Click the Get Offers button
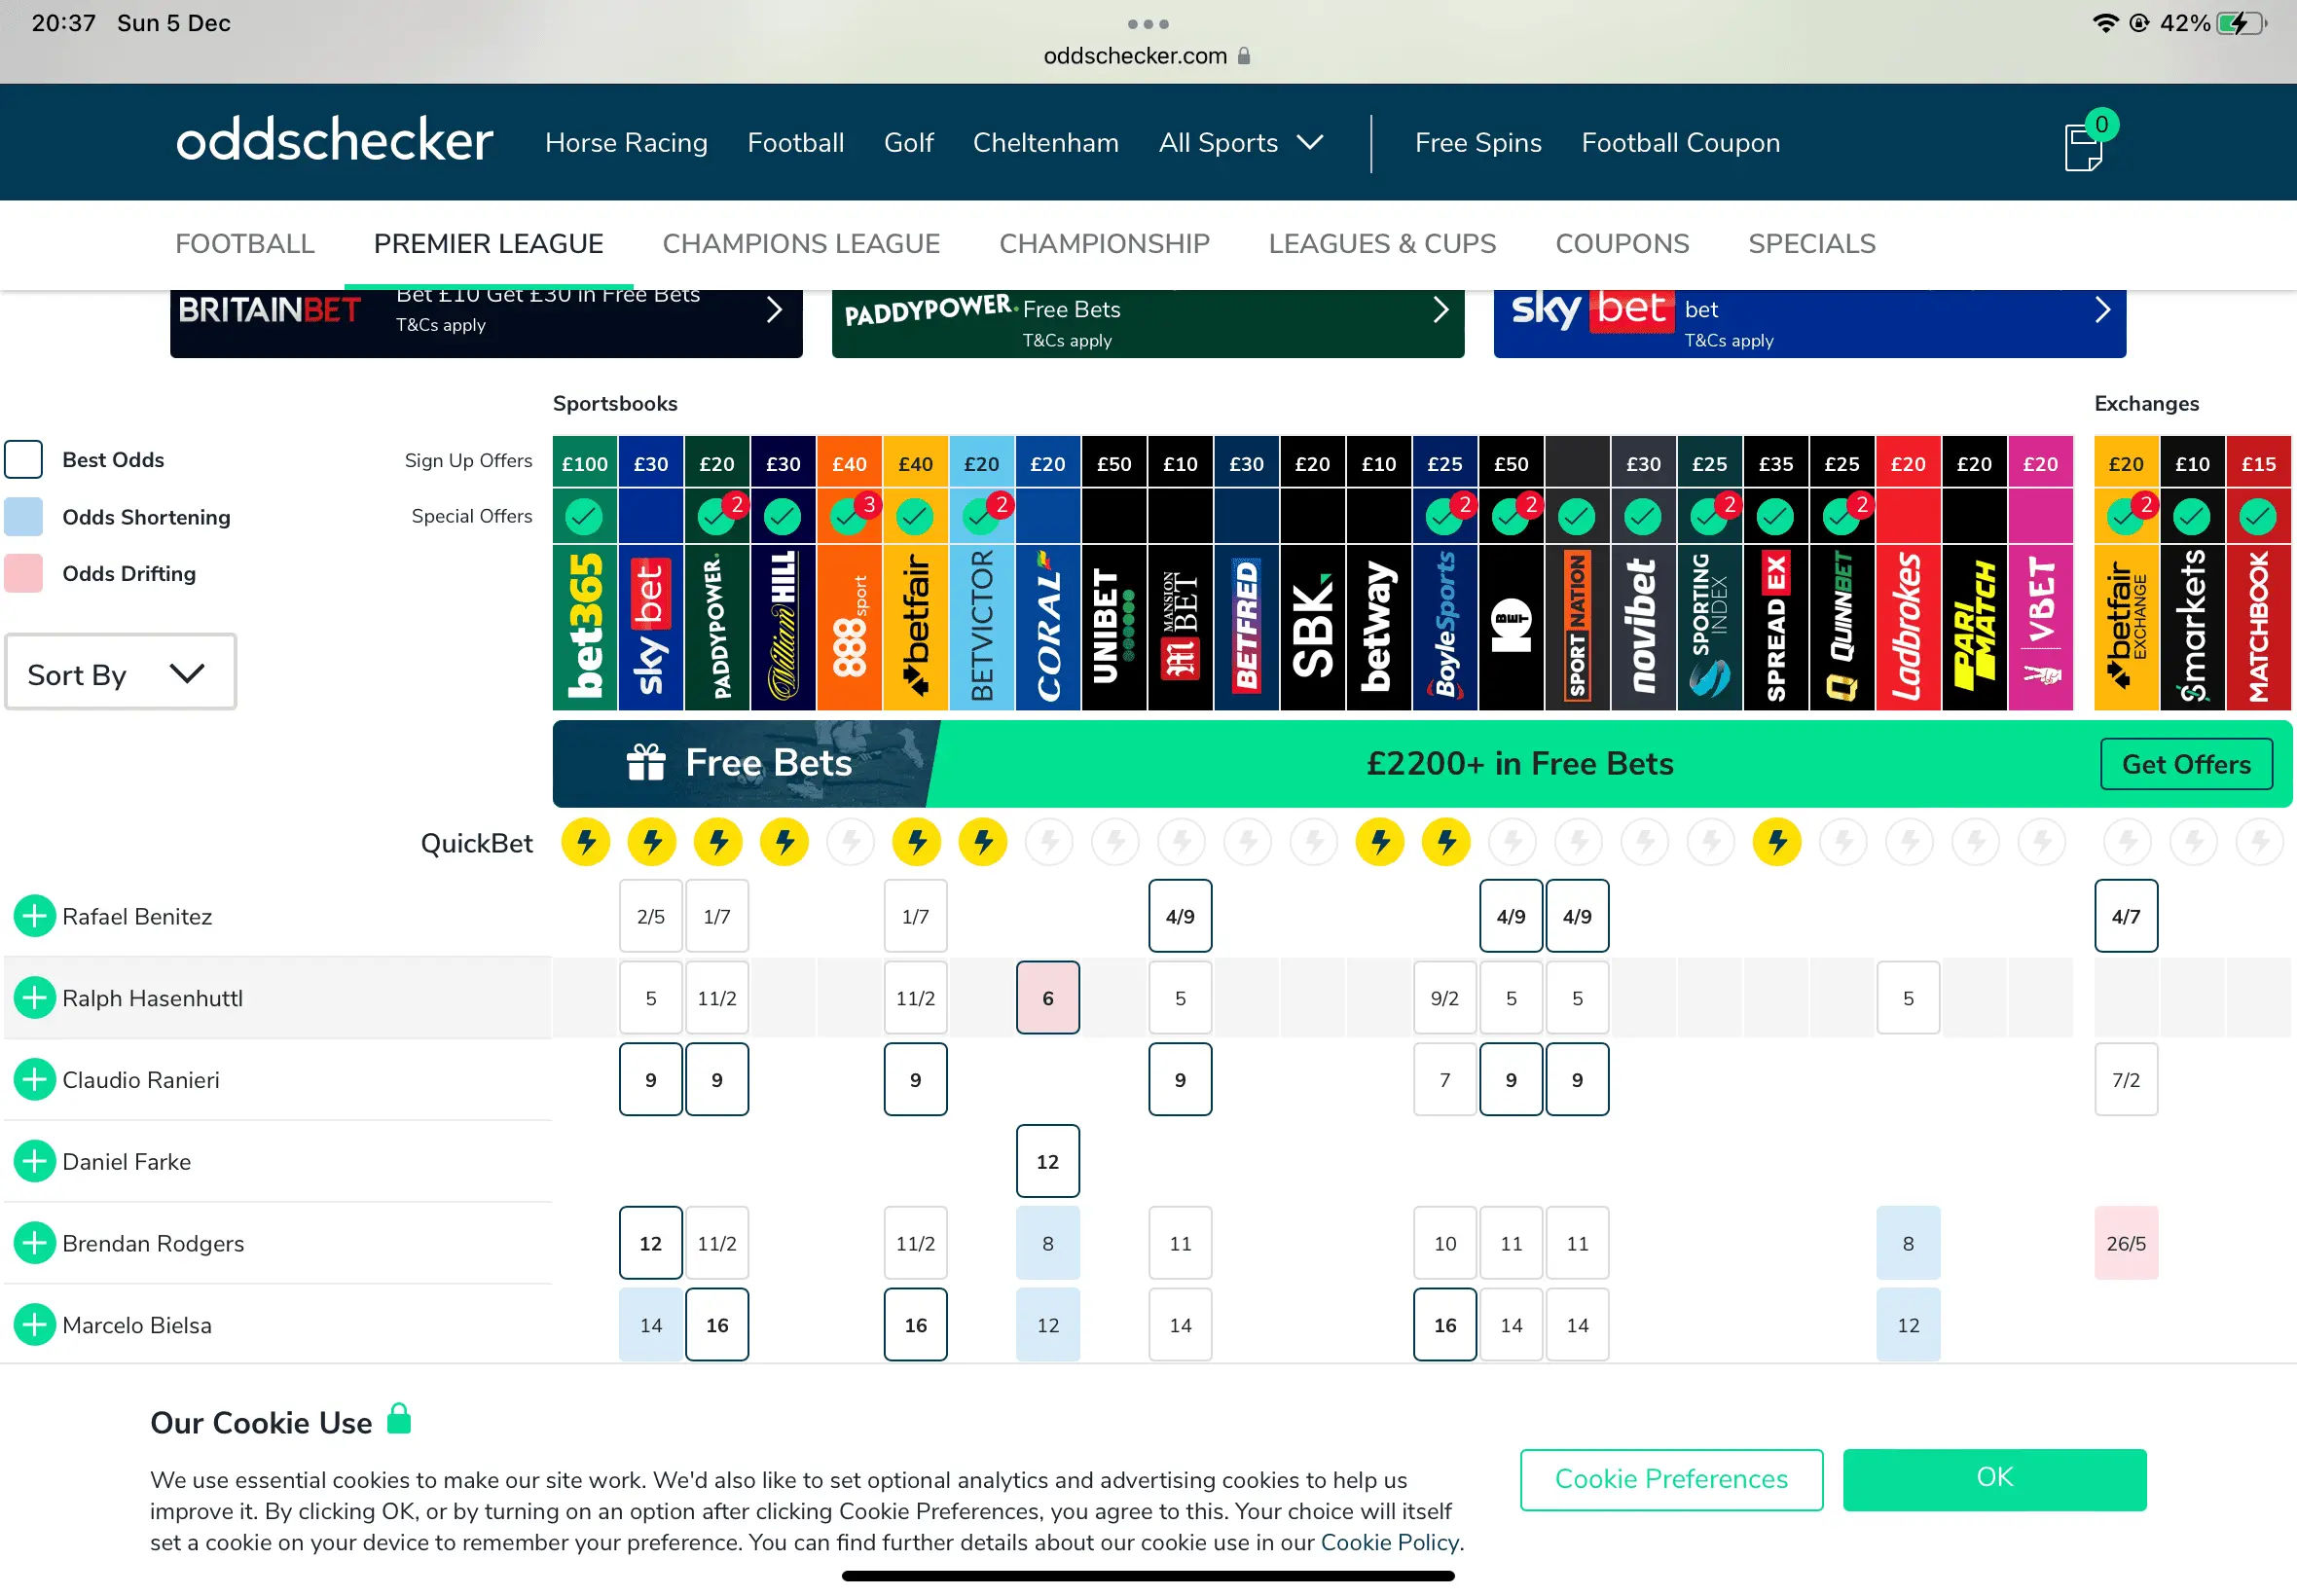The image size is (2297, 1596). click(x=2186, y=764)
